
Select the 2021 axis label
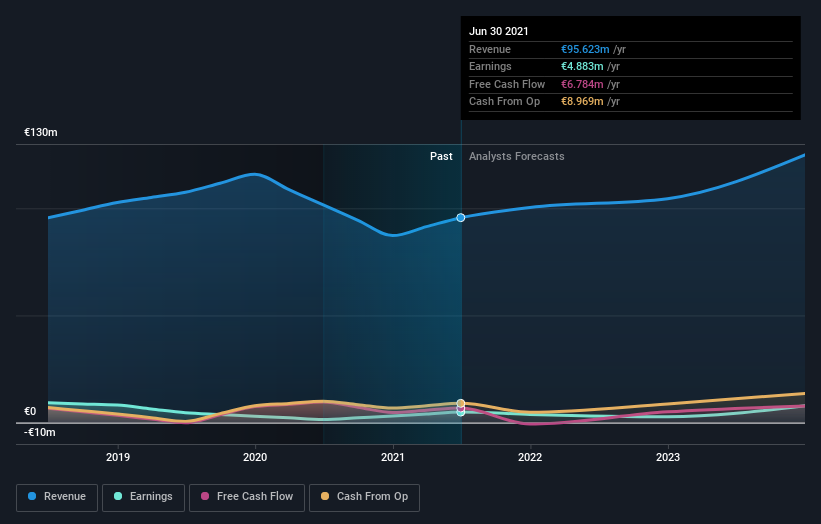click(x=393, y=457)
